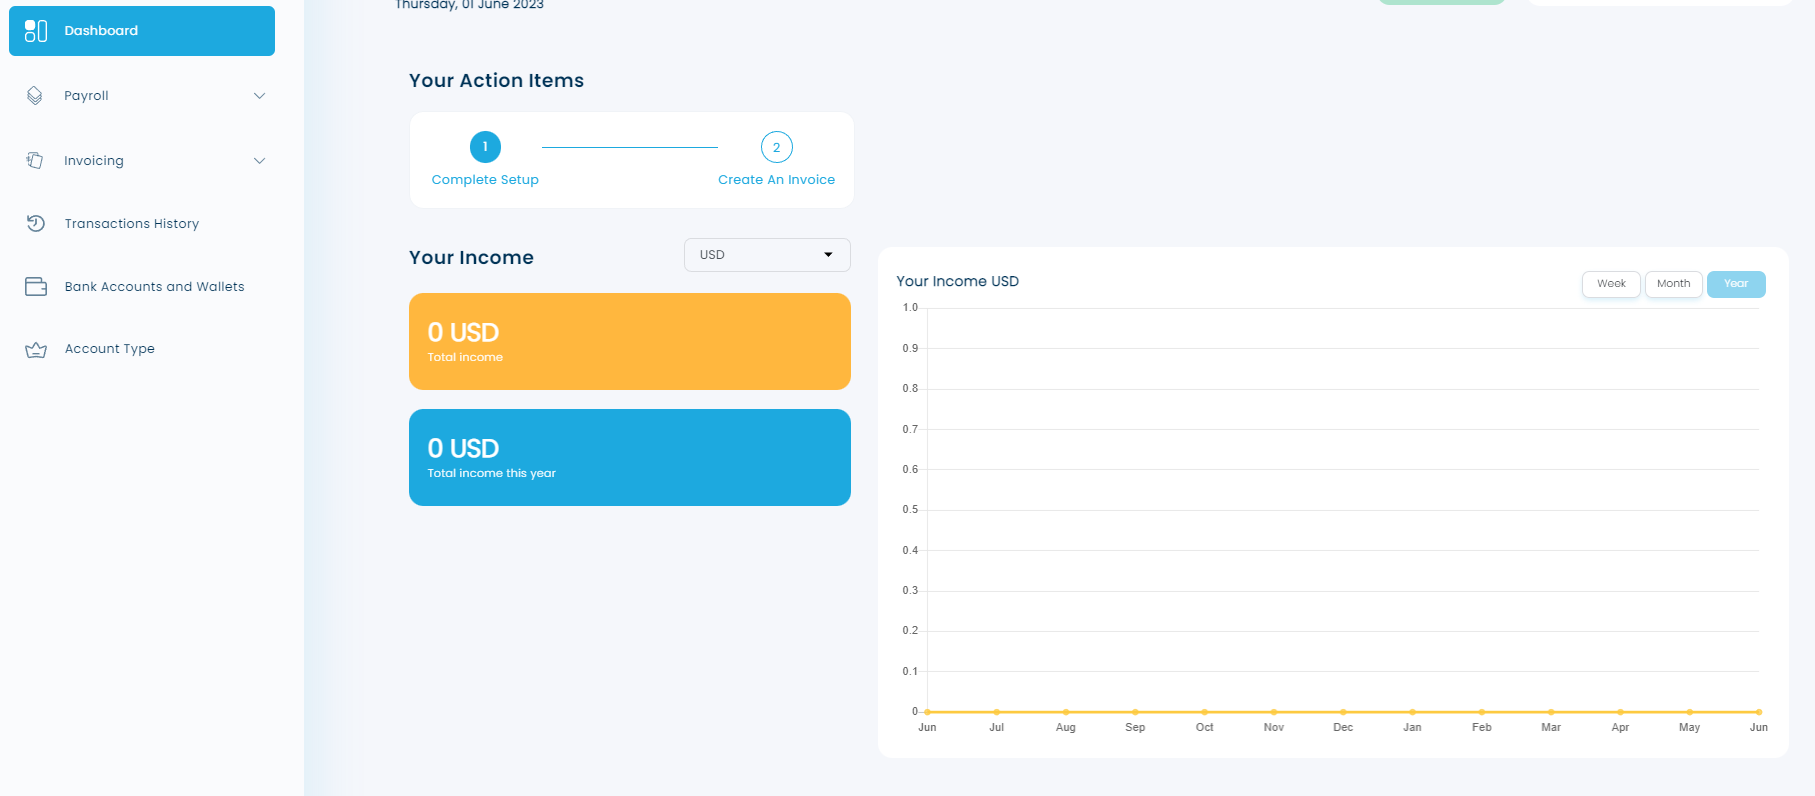Click the orange Total income card
Image resolution: width=1815 pixels, height=796 pixels.
tap(629, 341)
